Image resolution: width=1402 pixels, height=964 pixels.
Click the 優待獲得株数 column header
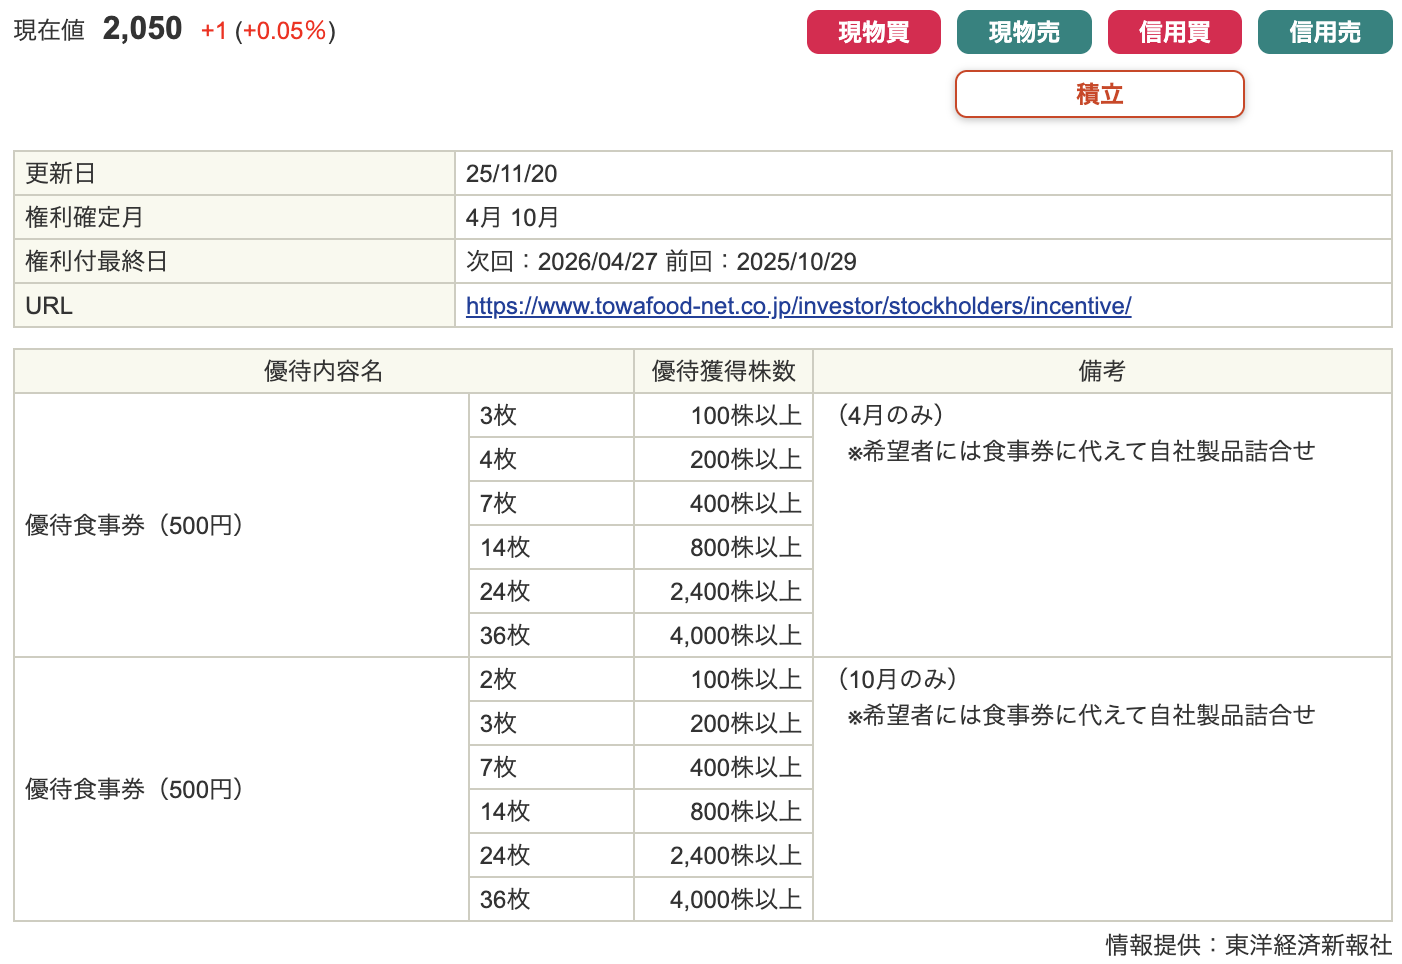tap(723, 372)
